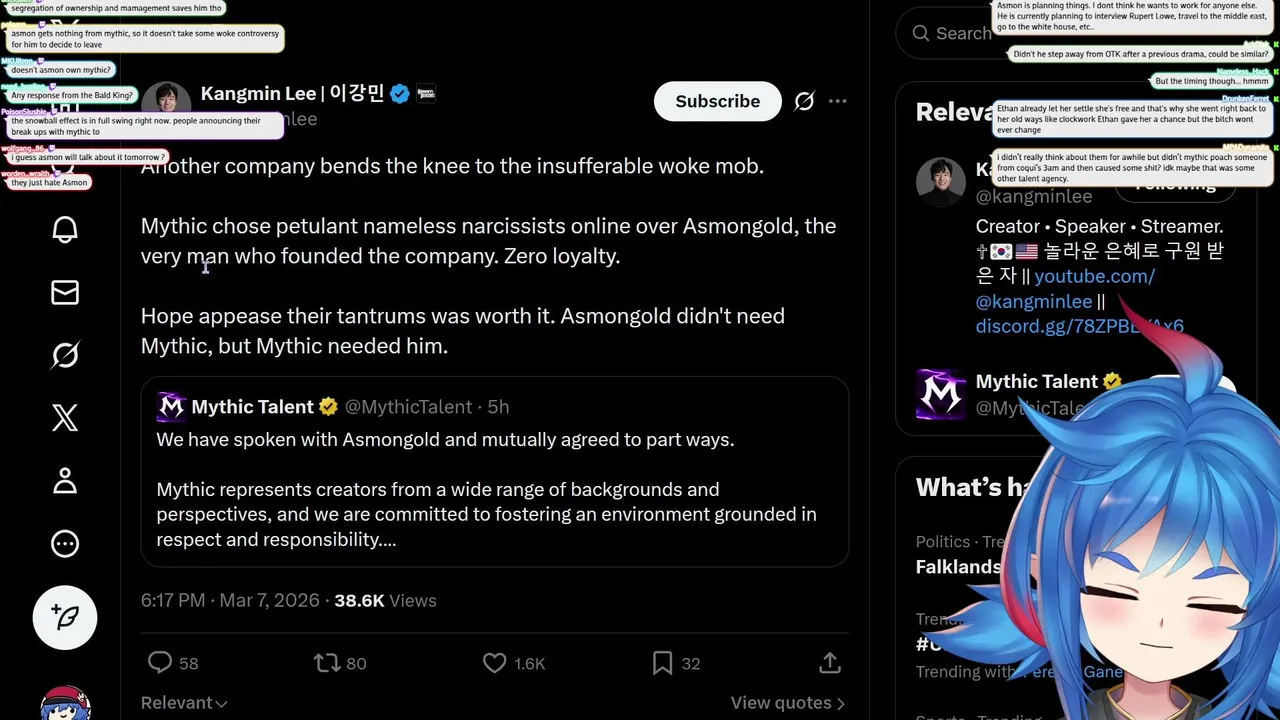Open the Notifications bell icon
This screenshot has width=1280, height=720.
(65, 230)
